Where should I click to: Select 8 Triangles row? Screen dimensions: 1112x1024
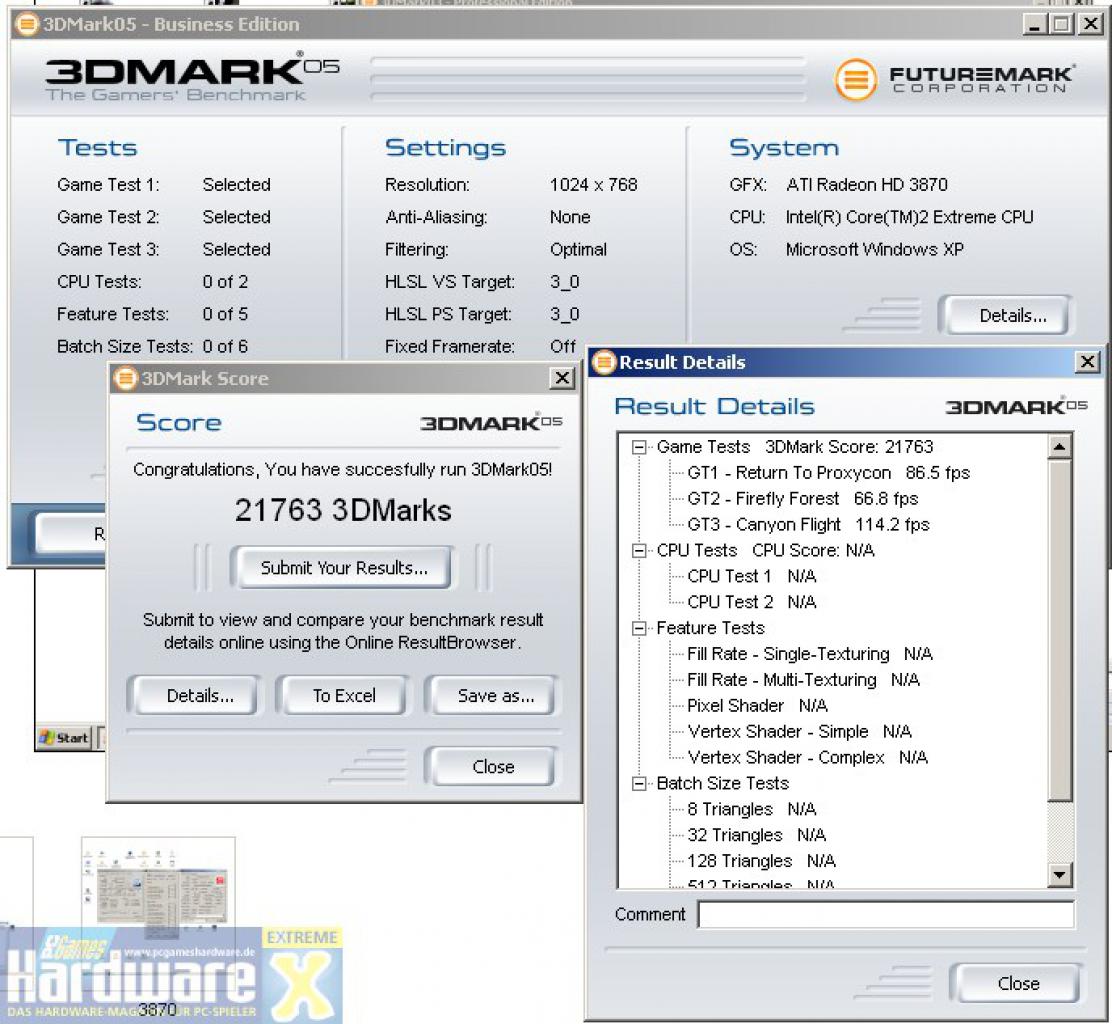click(752, 809)
